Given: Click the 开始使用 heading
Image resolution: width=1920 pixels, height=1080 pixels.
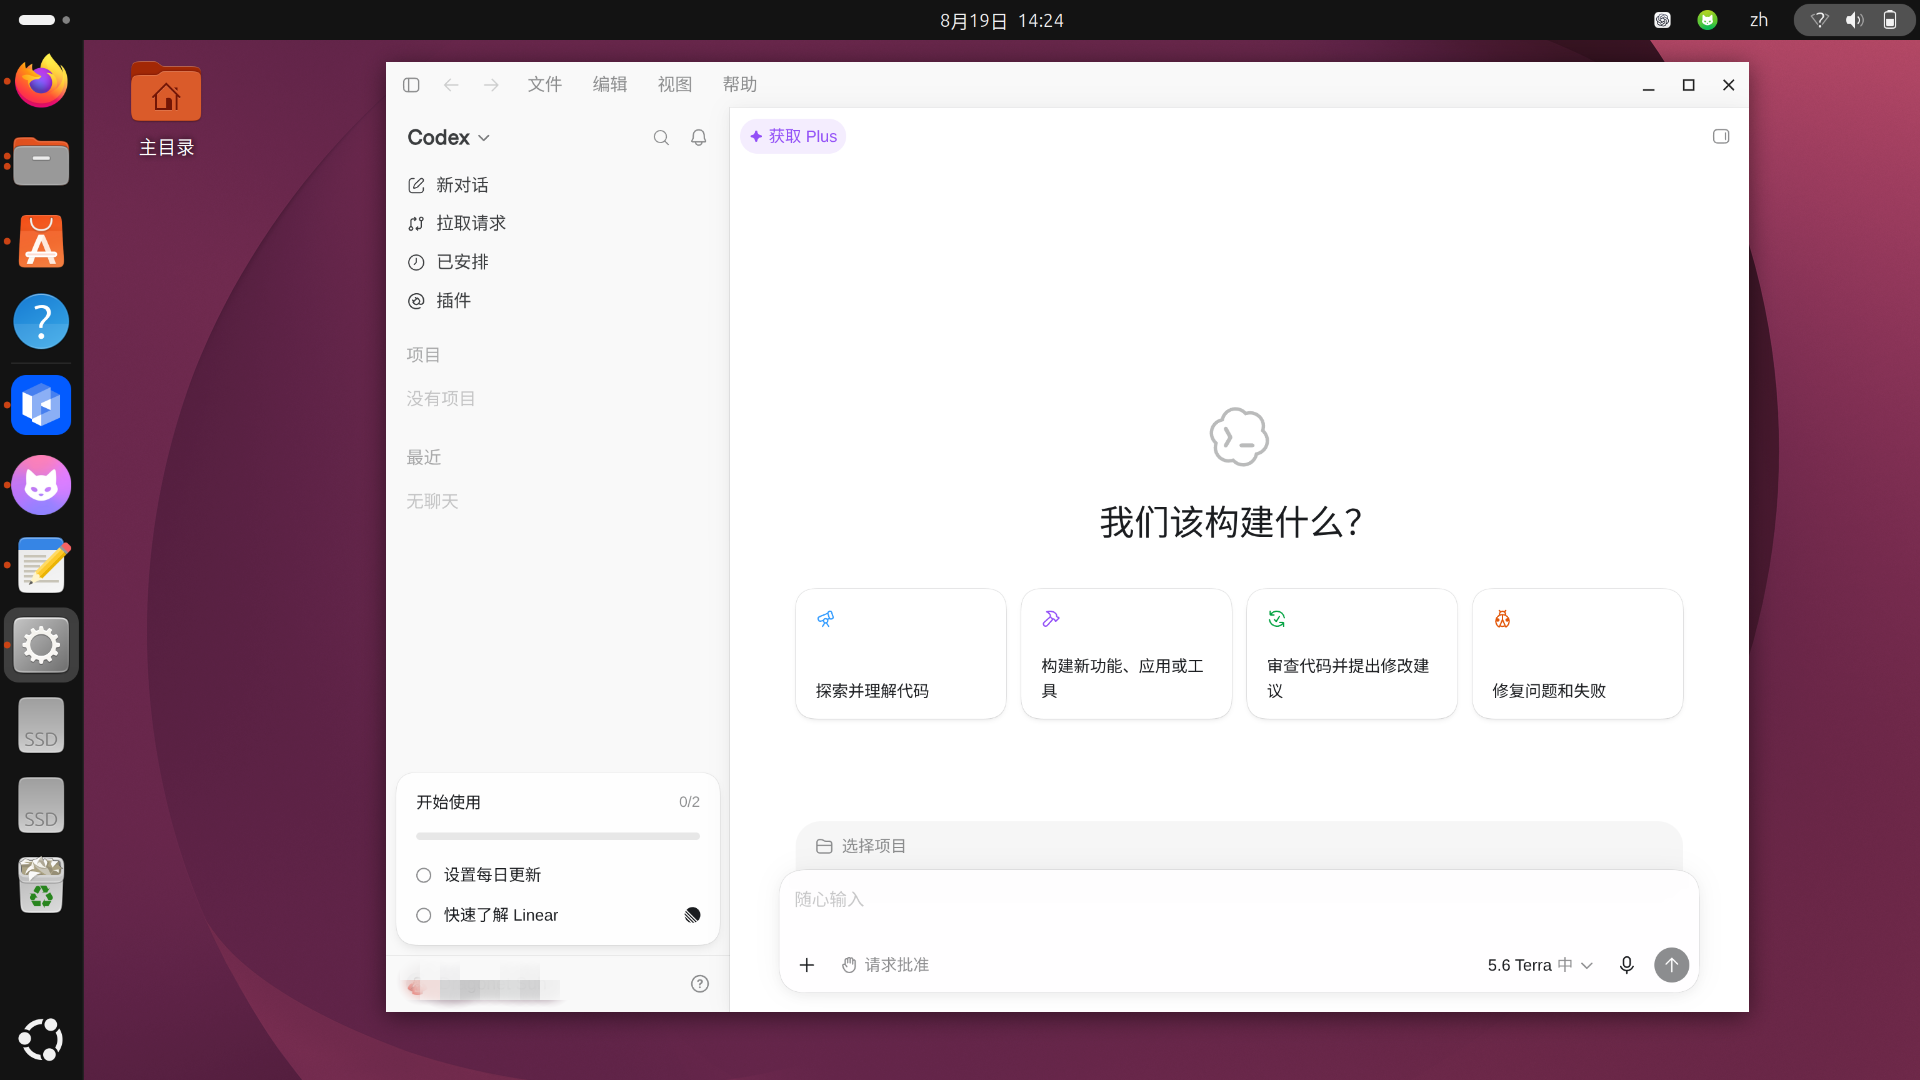Looking at the screenshot, I should click(448, 802).
